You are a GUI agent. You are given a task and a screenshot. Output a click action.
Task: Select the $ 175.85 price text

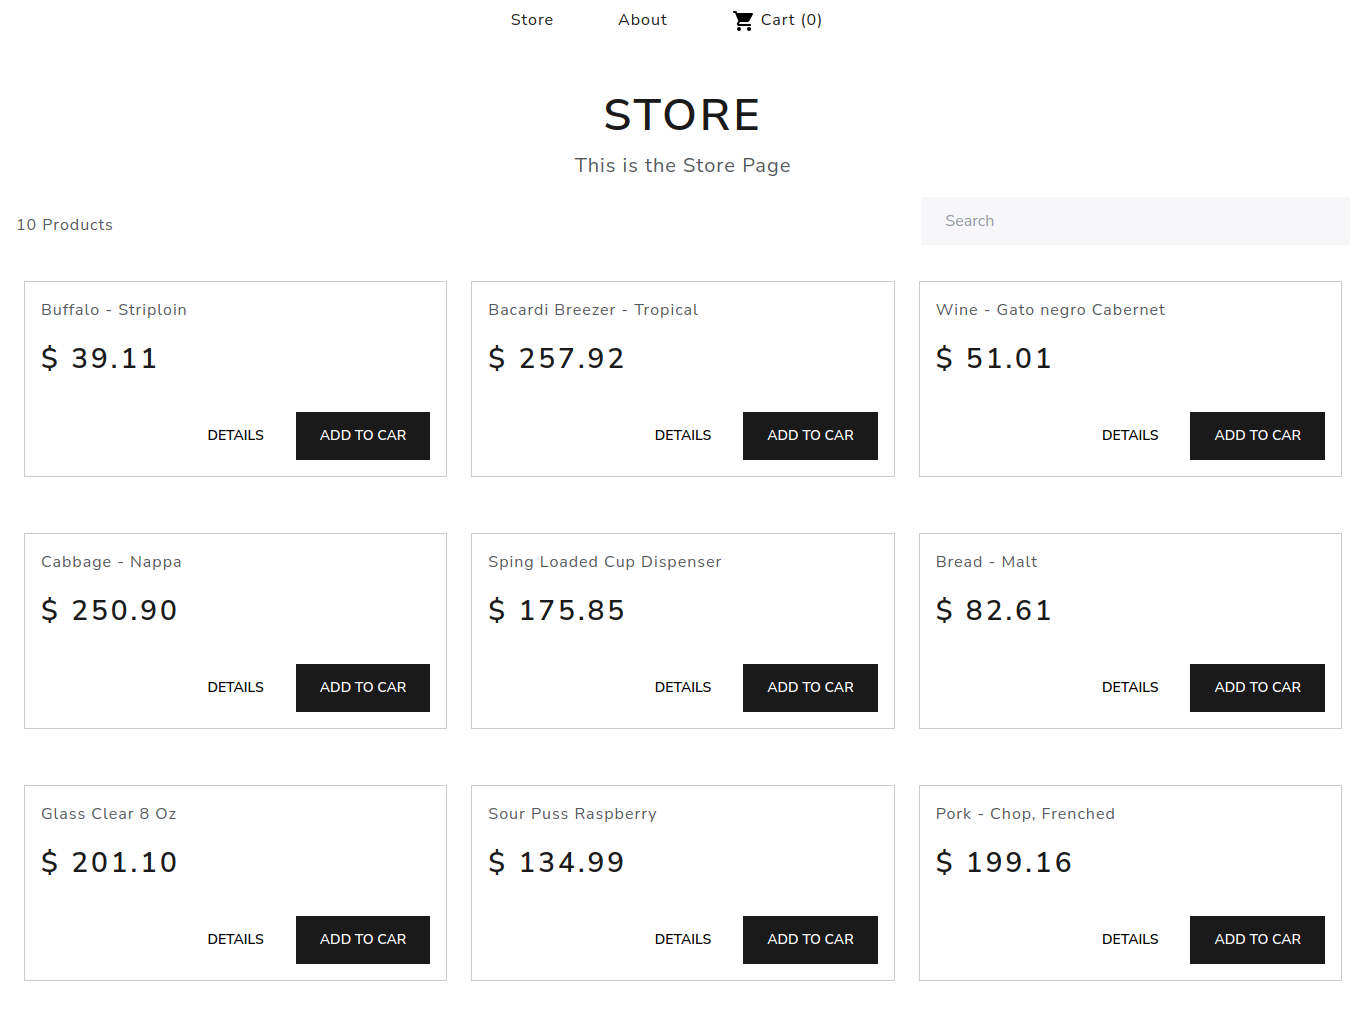coord(556,610)
